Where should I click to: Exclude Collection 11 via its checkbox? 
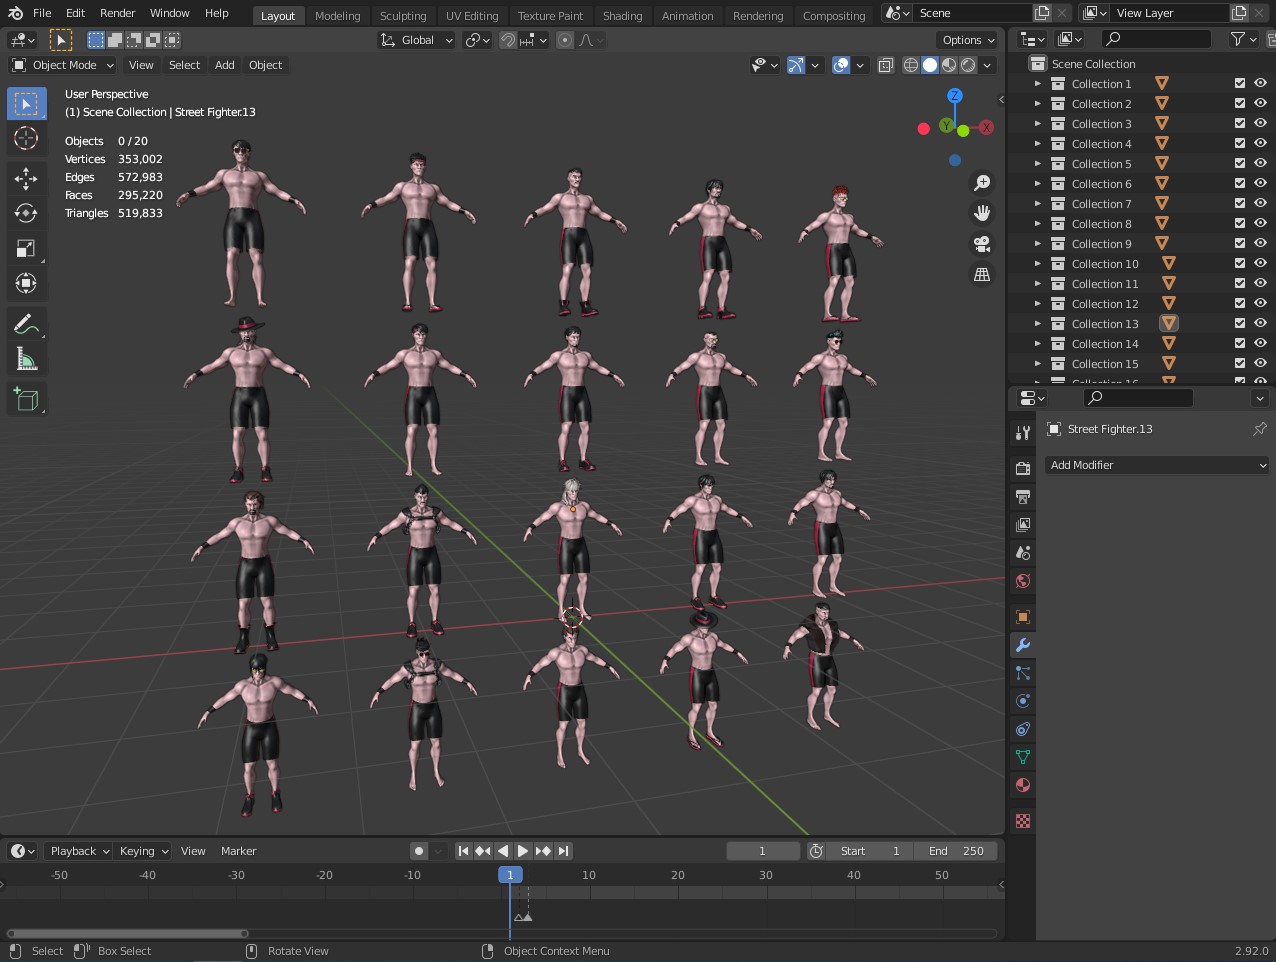(1240, 284)
